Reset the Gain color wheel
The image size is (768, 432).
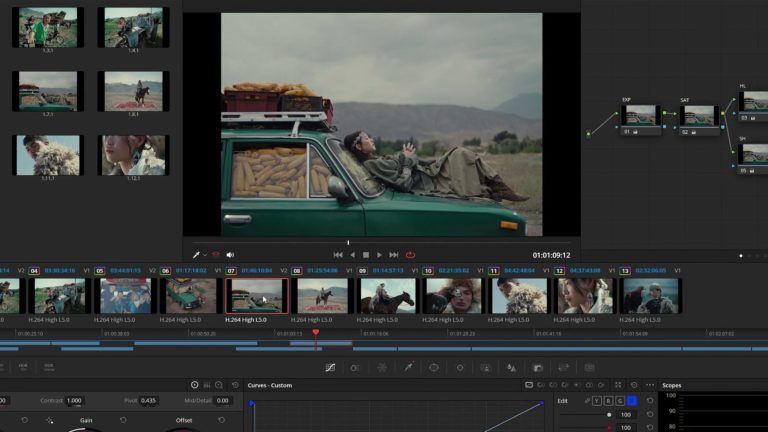pyautogui.click(x=123, y=420)
